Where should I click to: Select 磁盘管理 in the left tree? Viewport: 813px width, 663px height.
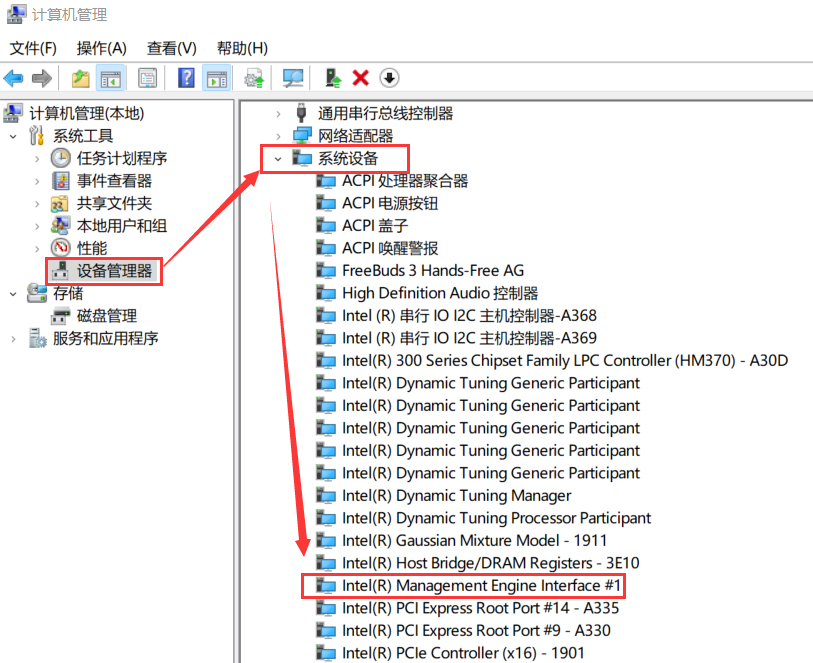(107, 316)
